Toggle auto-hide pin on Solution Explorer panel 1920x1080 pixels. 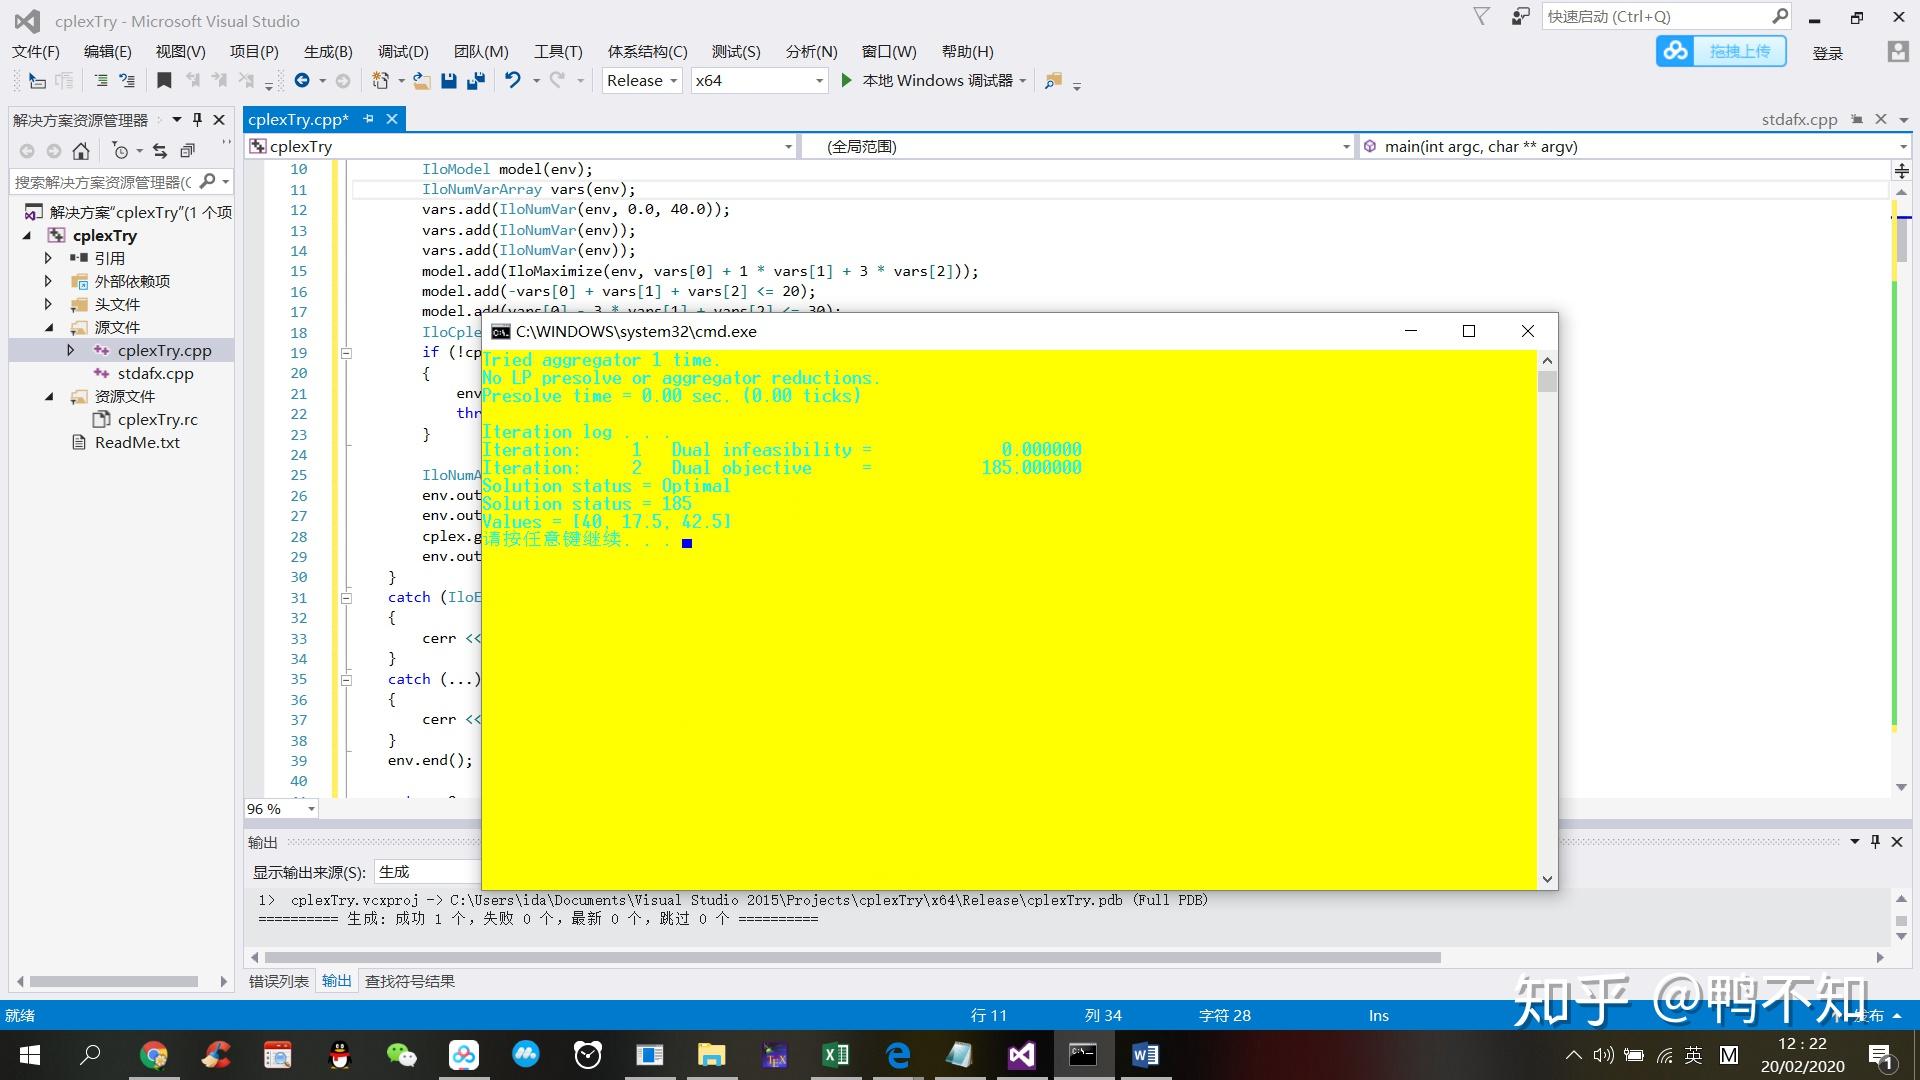[197, 120]
